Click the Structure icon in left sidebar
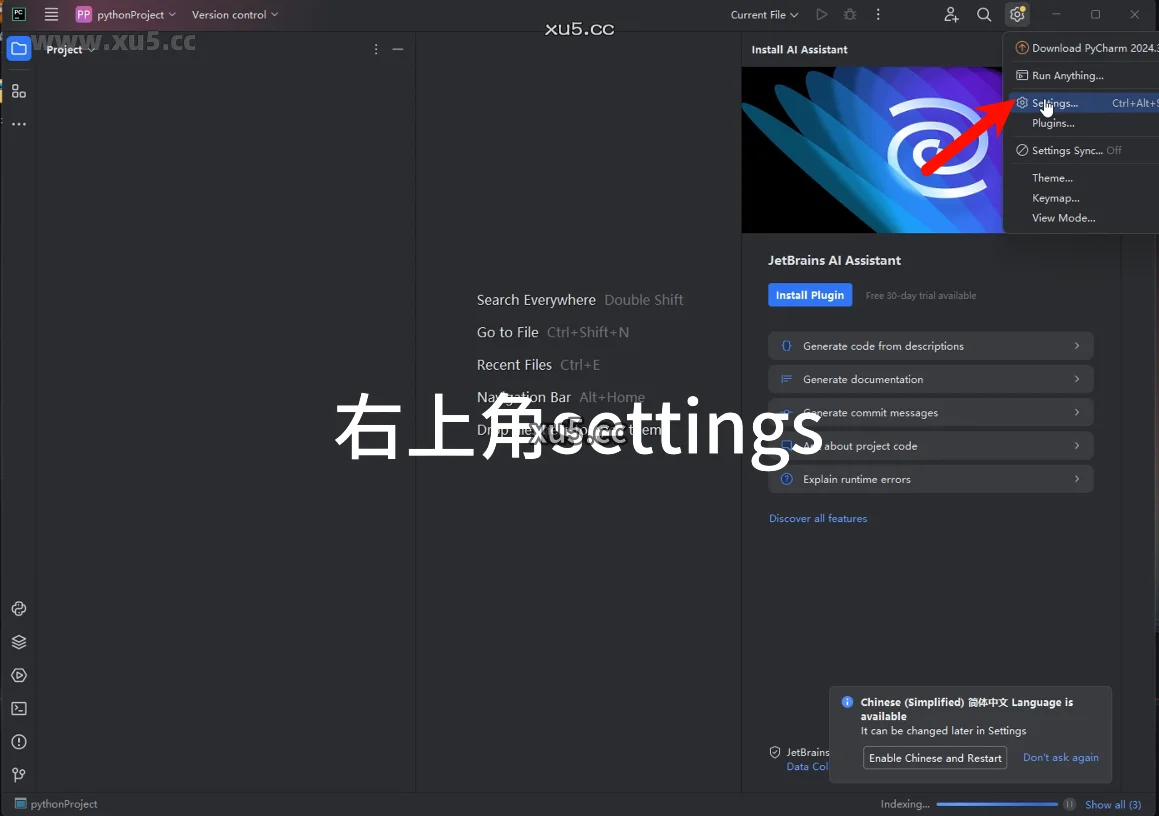 (18, 90)
